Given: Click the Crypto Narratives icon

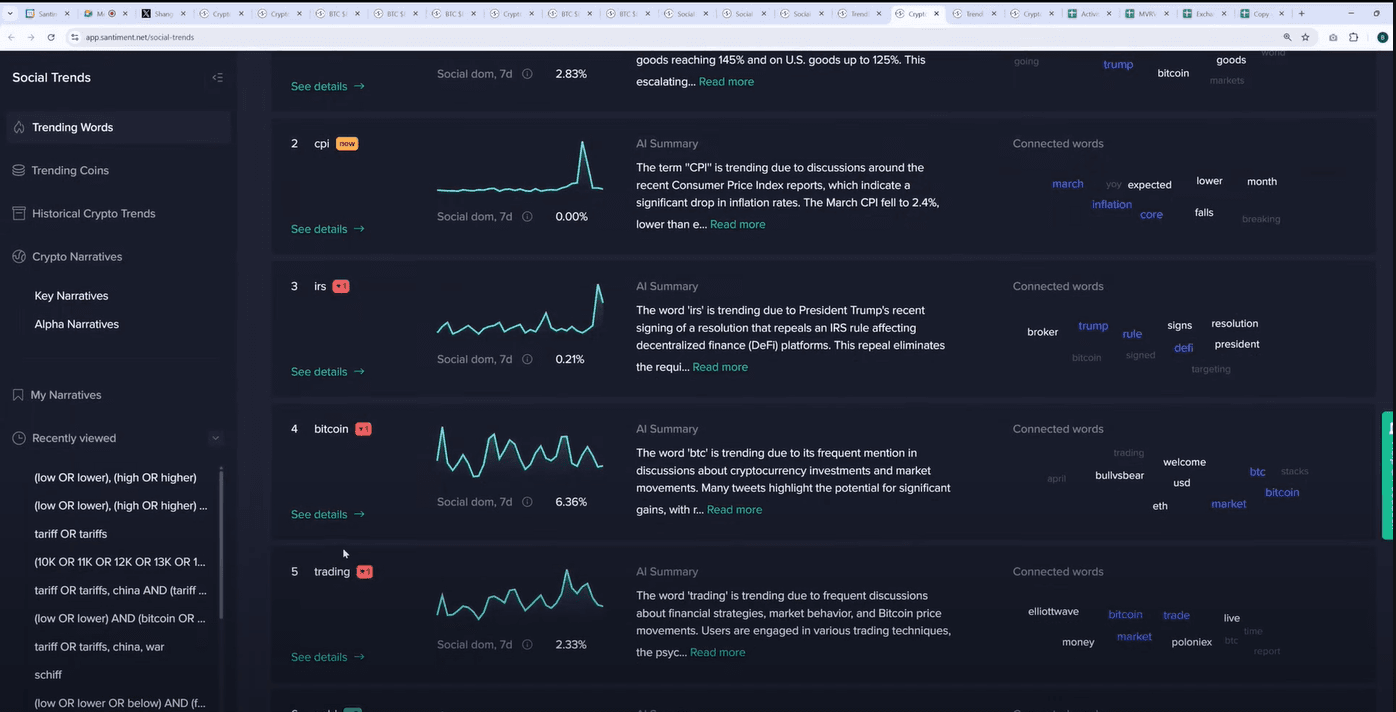Looking at the screenshot, I should (18, 257).
